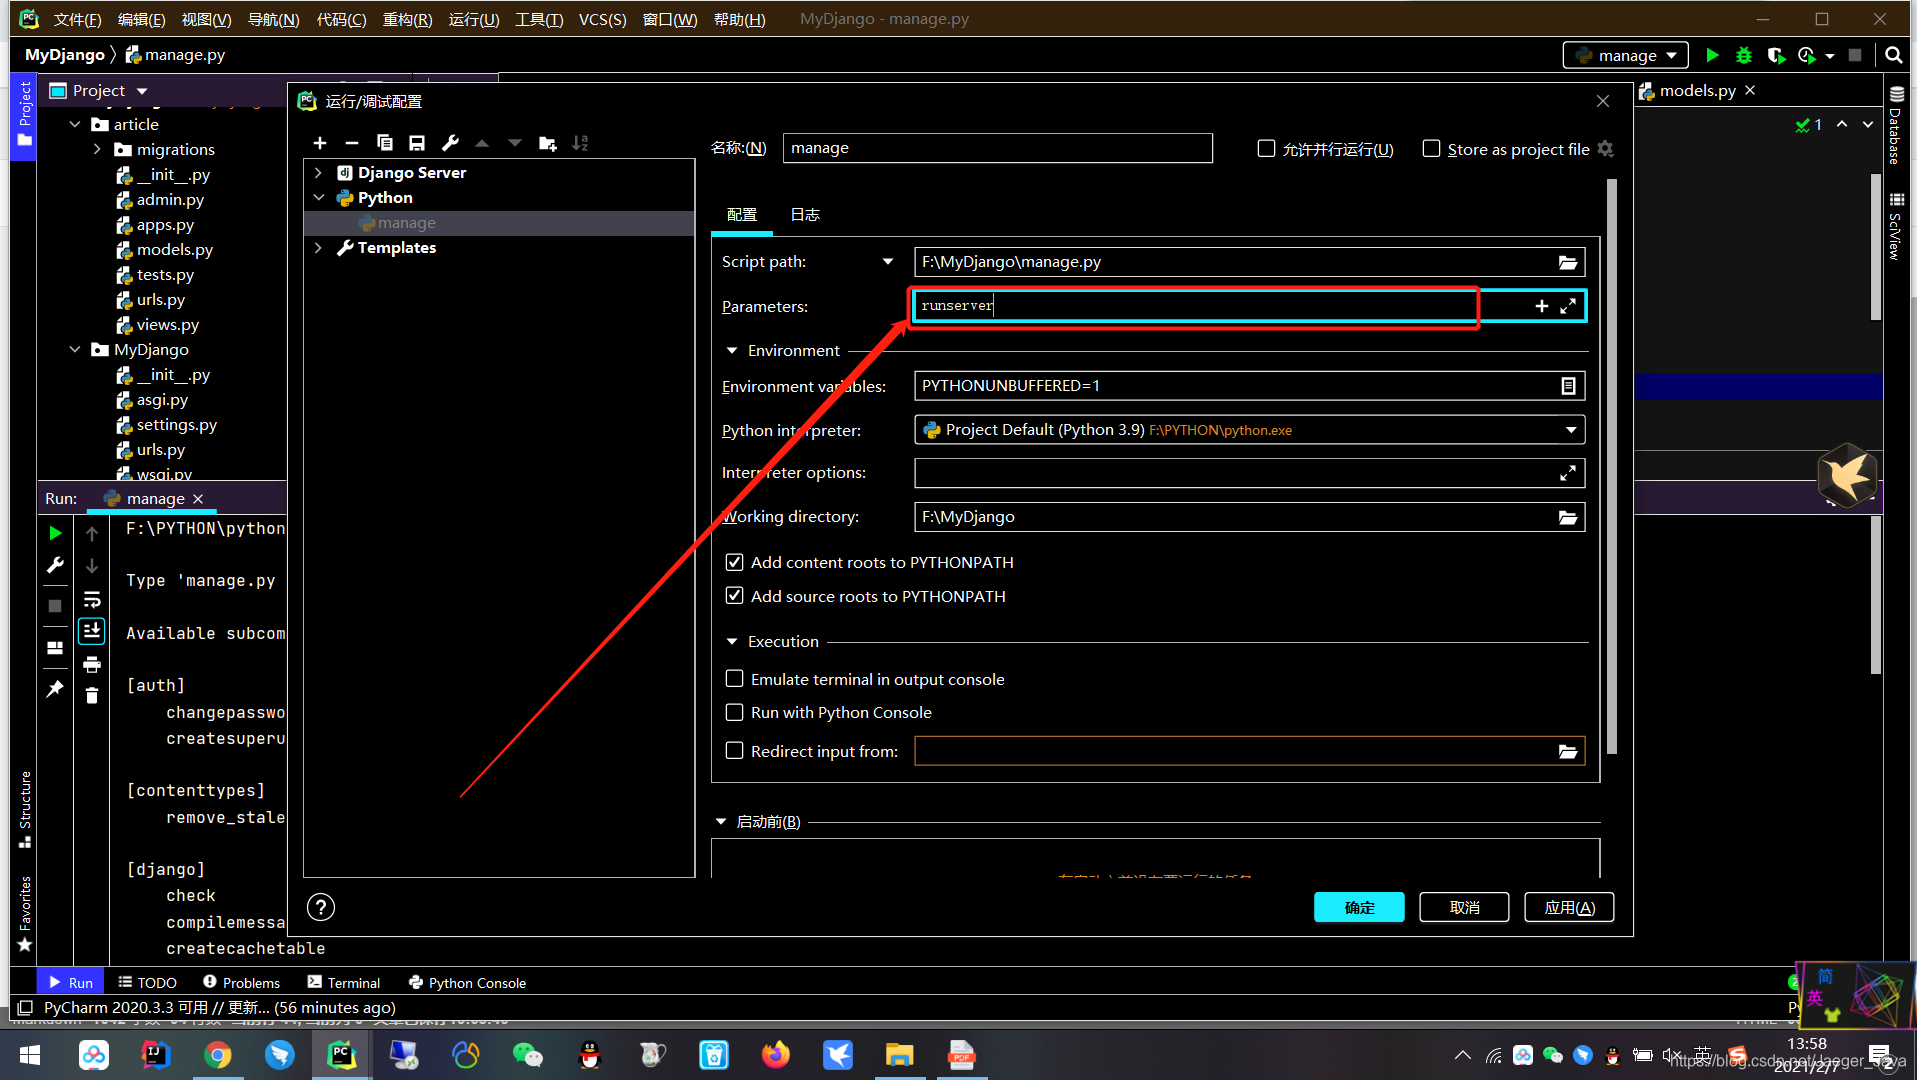
Task: Open Database tool window sidebar
Action: pos(1896,125)
